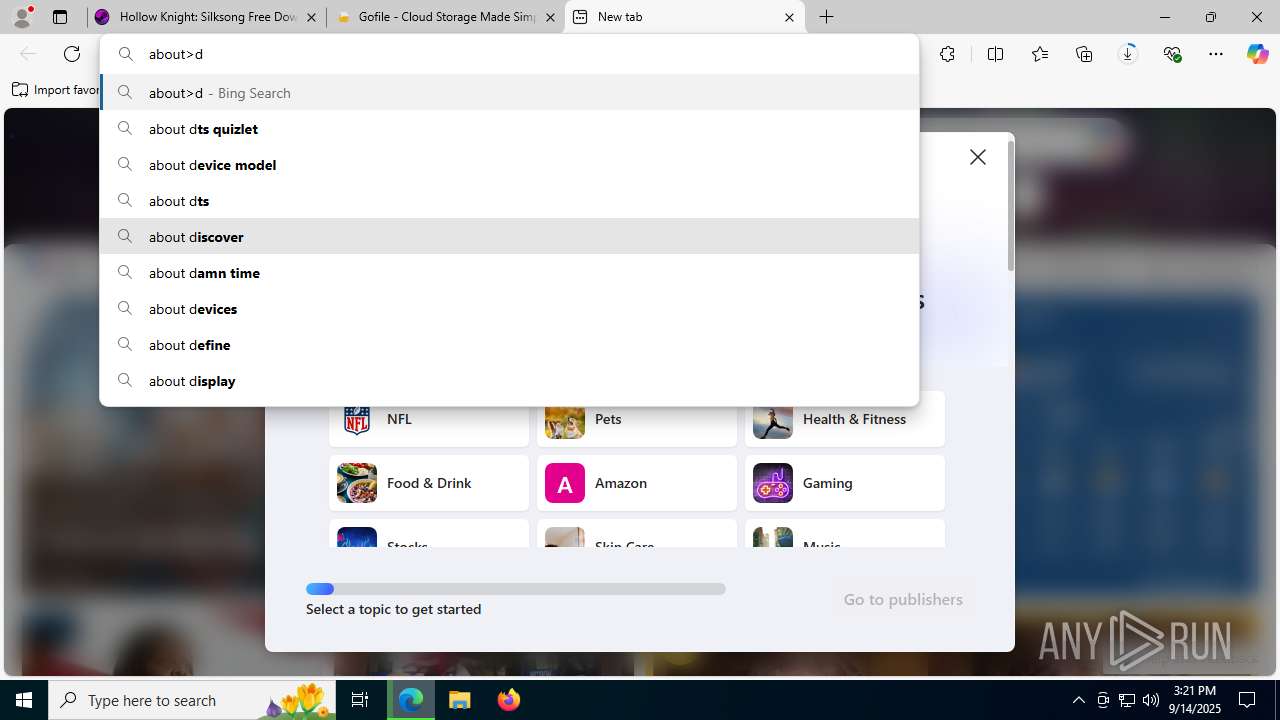1280x720 pixels.
Task: Click Microsoft Edge taskbar icon
Action: coord(411,700)
